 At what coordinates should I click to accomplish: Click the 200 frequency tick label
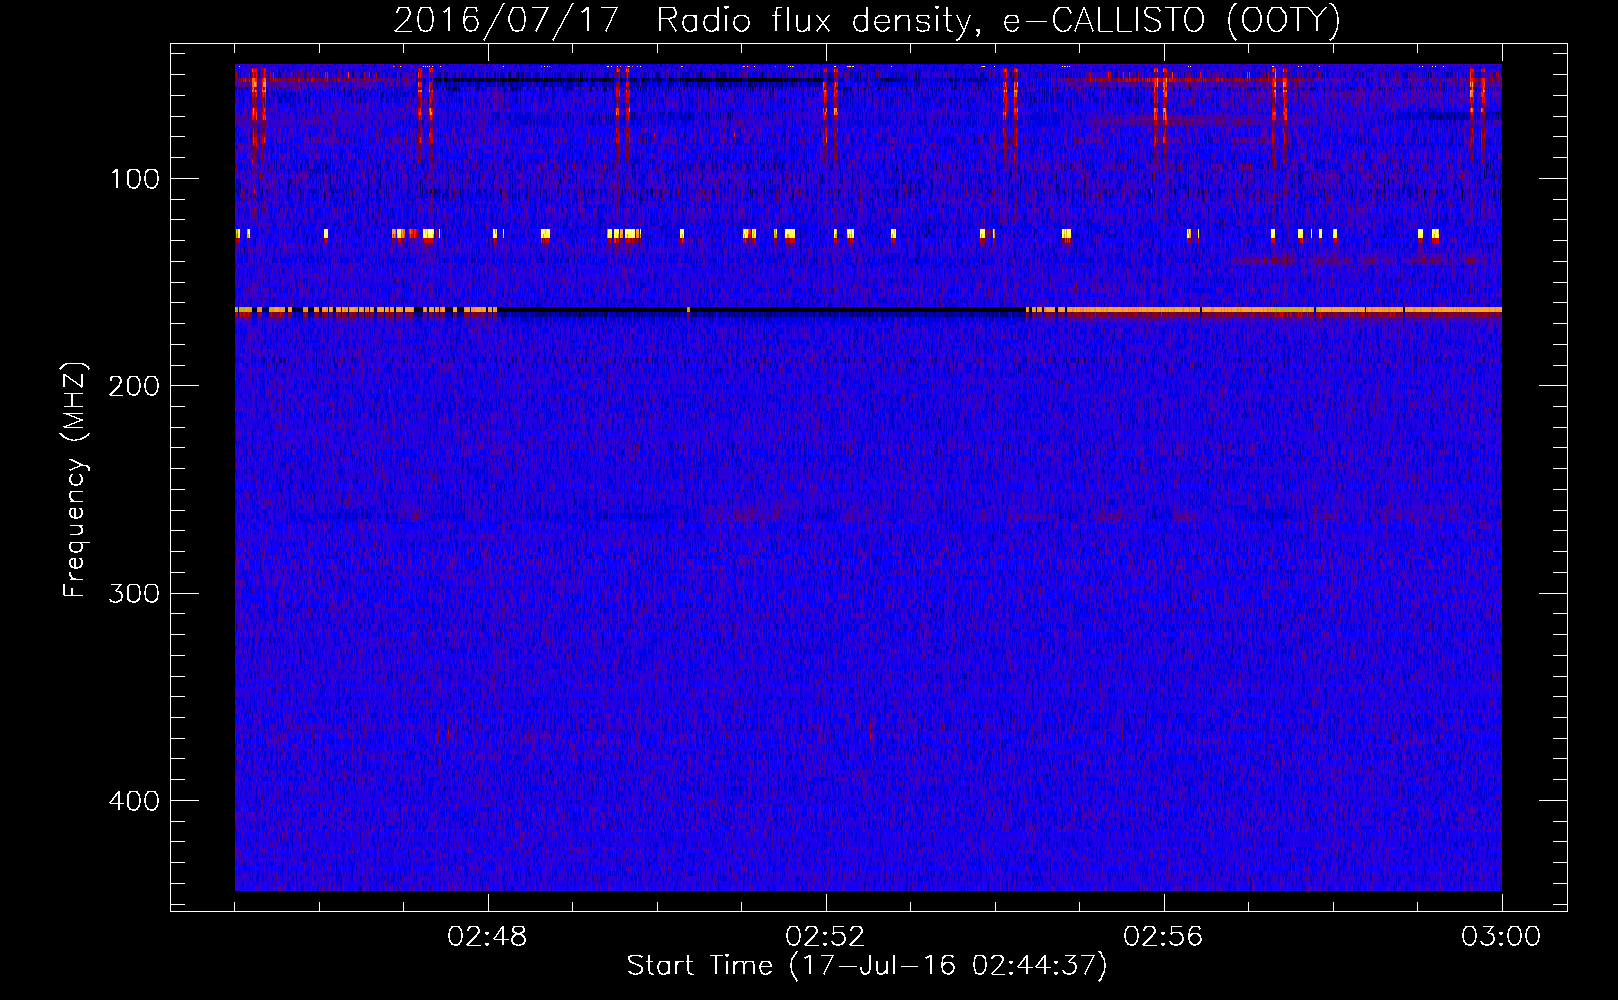pos(135,386)
